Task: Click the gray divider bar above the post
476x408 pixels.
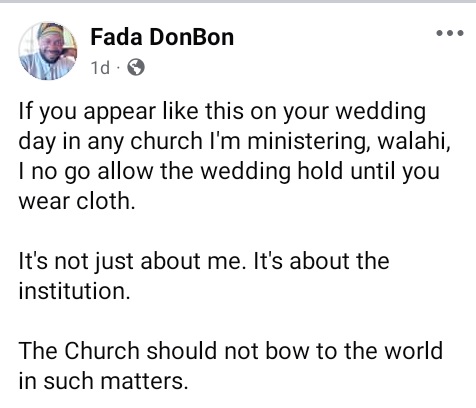Action: [x=238, y=2]
